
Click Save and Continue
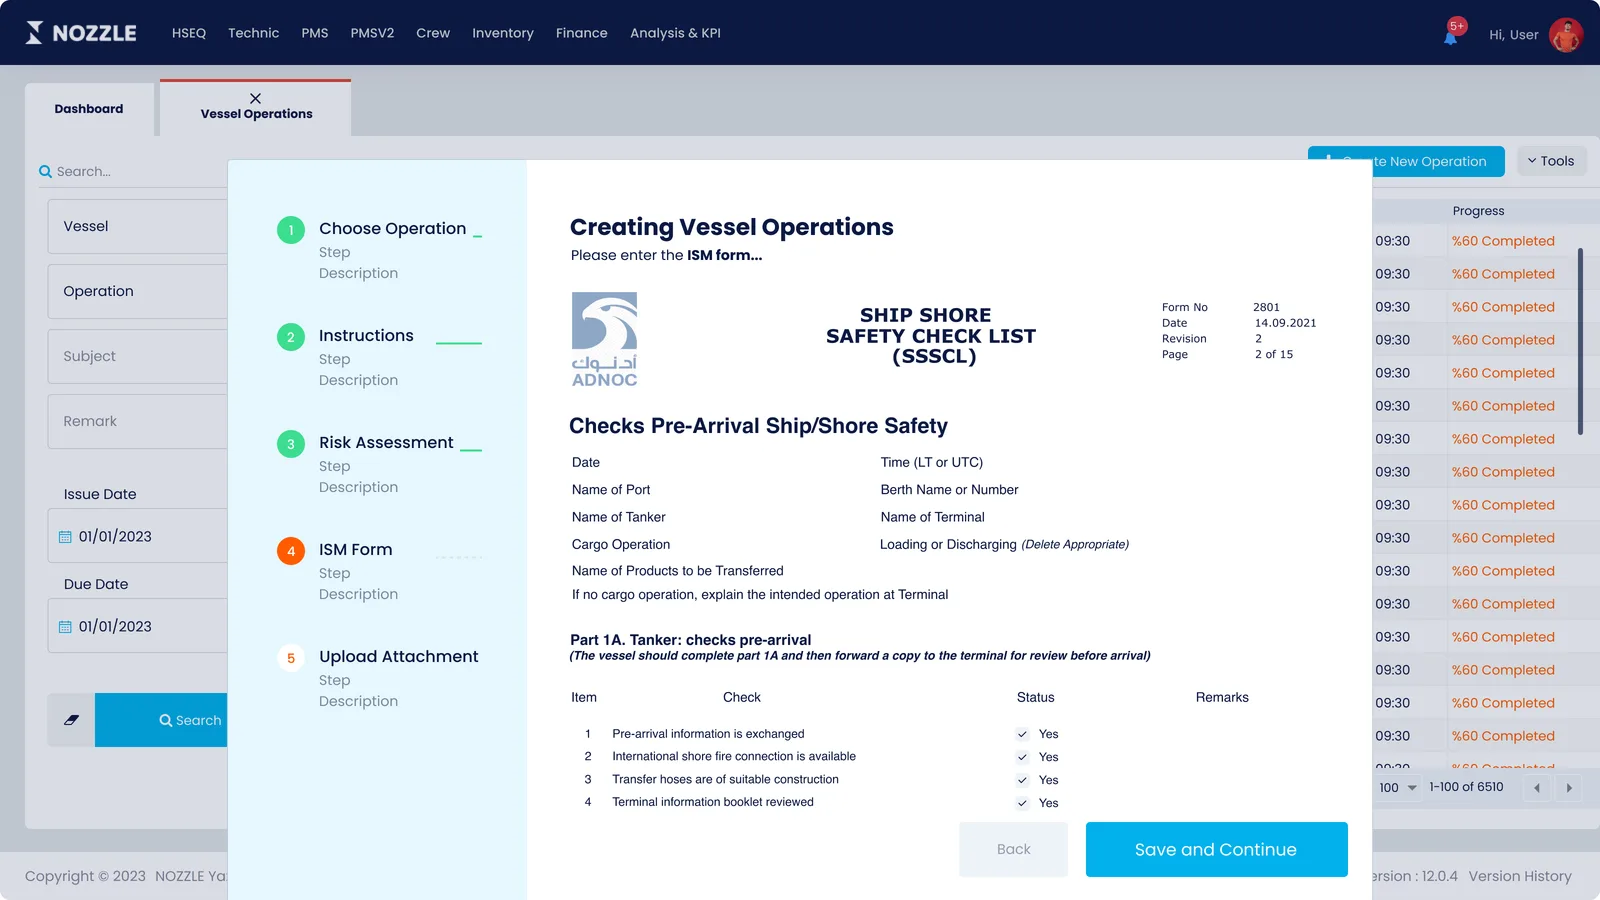tap(1216, 849)
